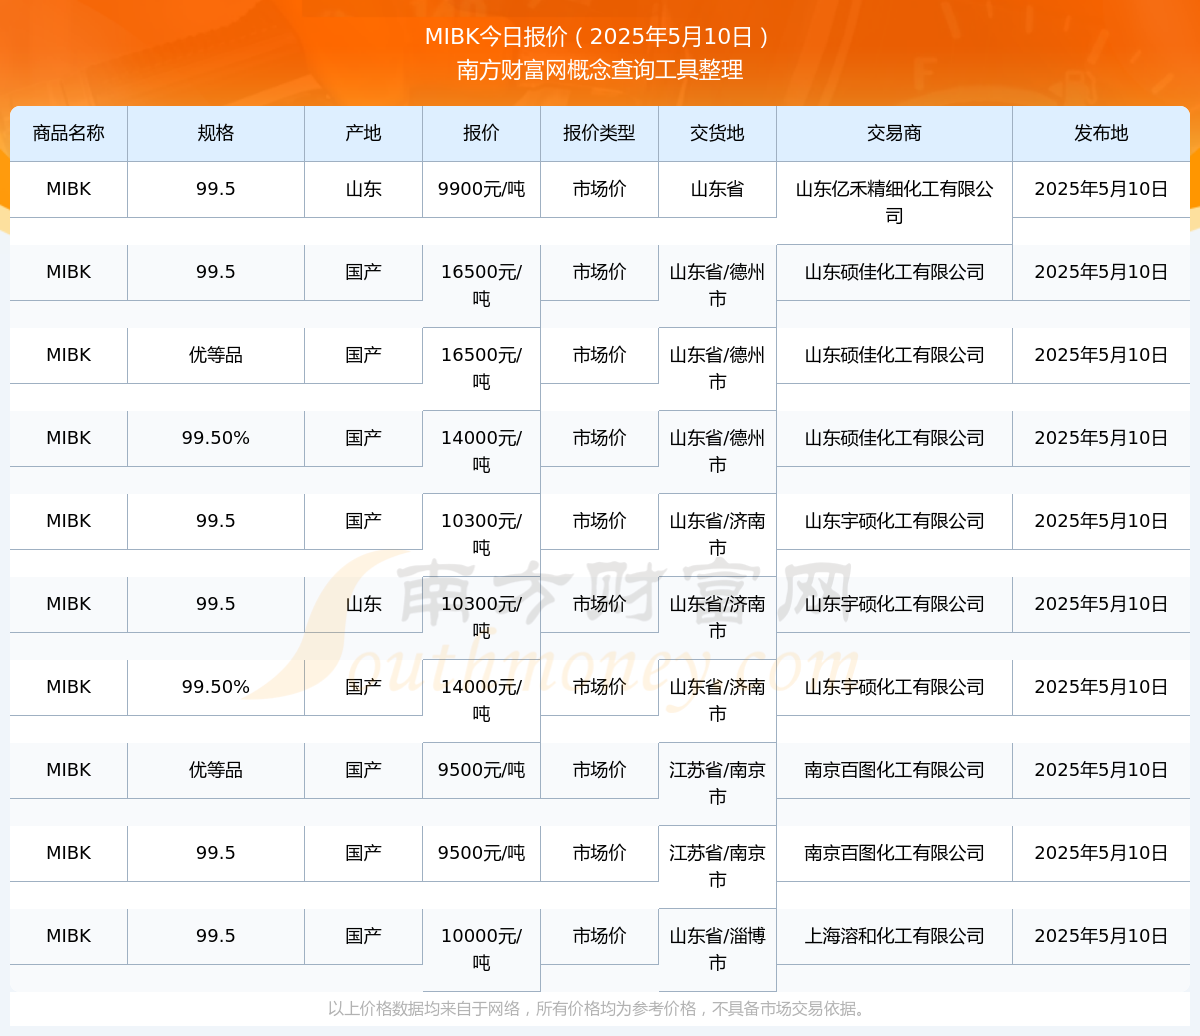Click 山东硕佳化工有限公司 in the 优等品 row

[895, 355]
